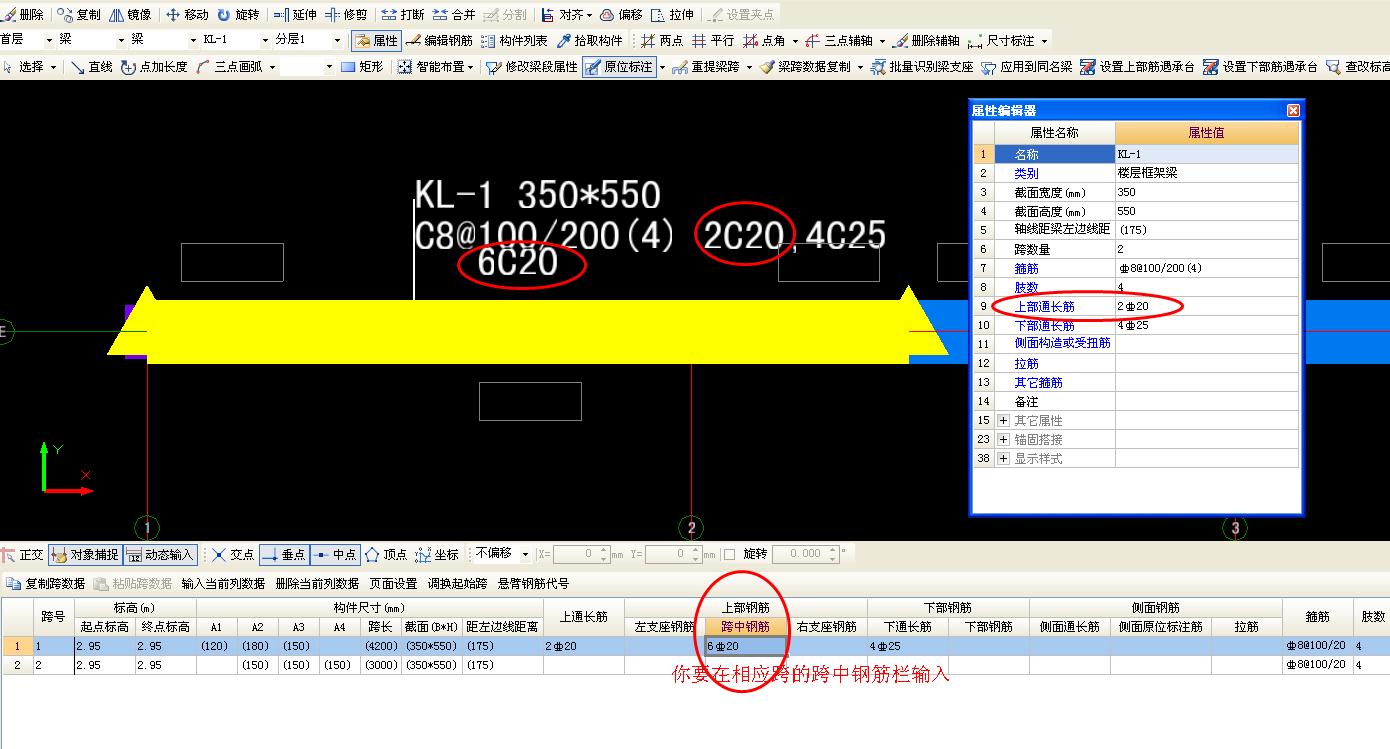Click the X offset input field
The image size is (1390, 749).
581,554
